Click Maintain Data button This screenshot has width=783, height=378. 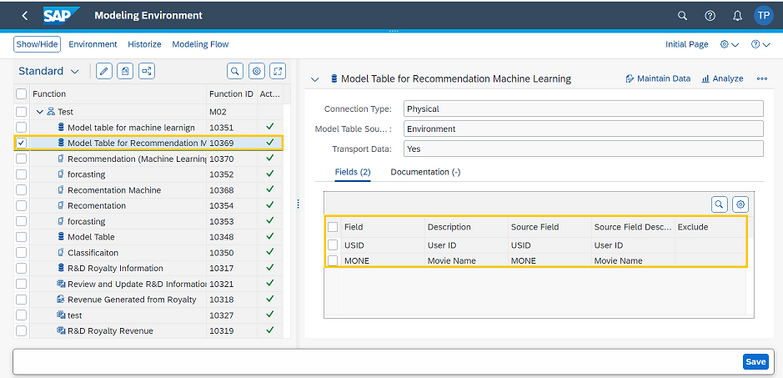point(658,79)
